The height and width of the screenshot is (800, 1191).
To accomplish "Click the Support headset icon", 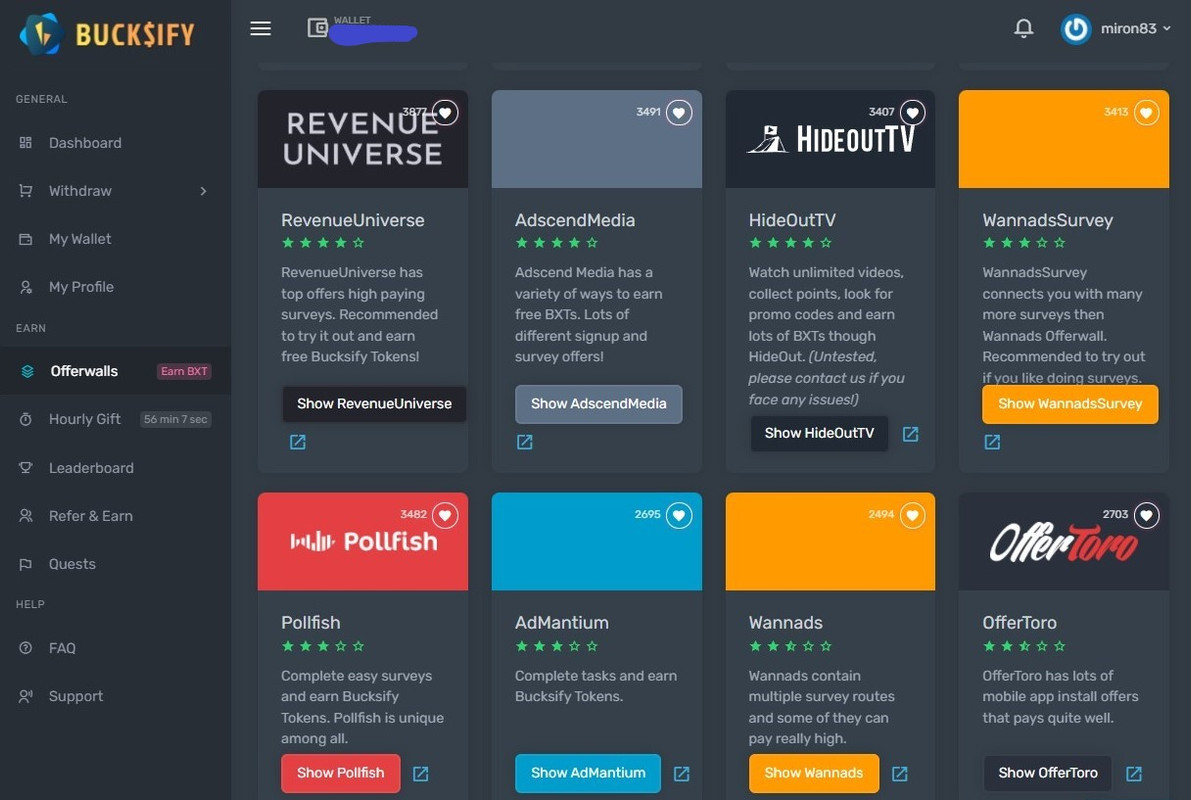I will pyautogui.click(x=26, y=696).
